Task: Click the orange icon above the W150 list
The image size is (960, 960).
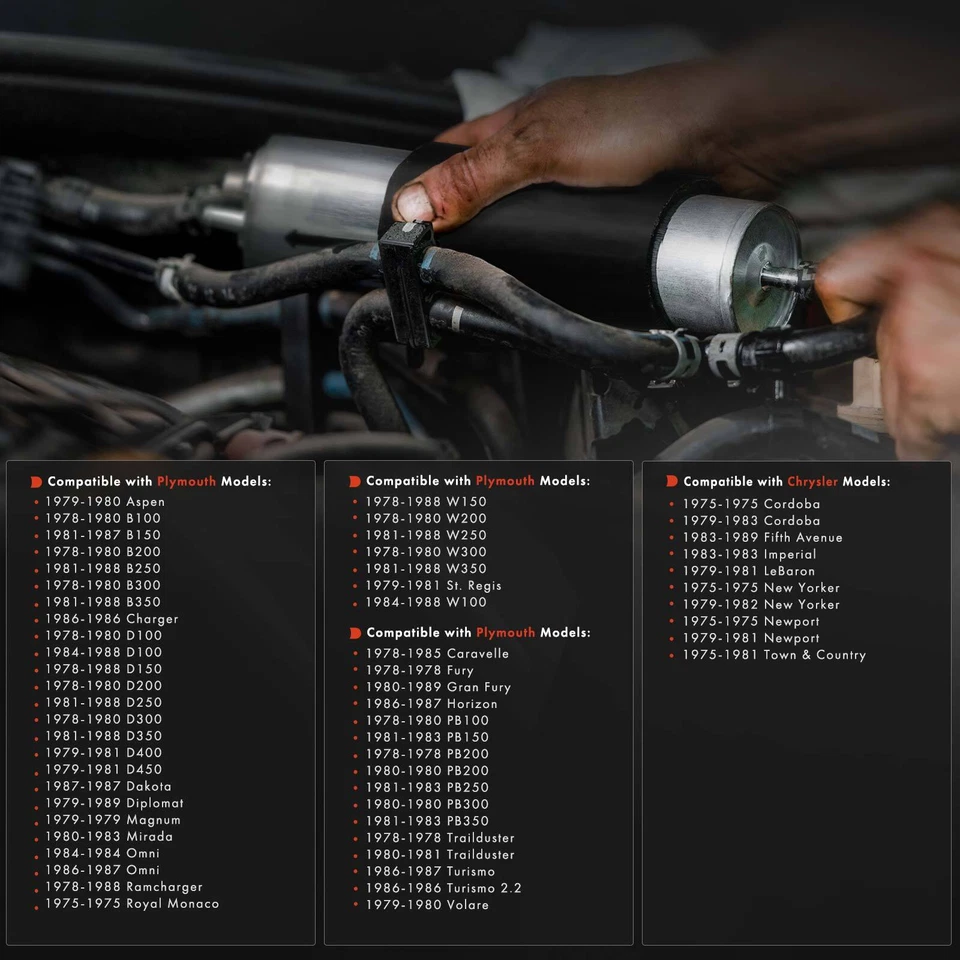Action: pyautogui.click(x=354, y=481)
